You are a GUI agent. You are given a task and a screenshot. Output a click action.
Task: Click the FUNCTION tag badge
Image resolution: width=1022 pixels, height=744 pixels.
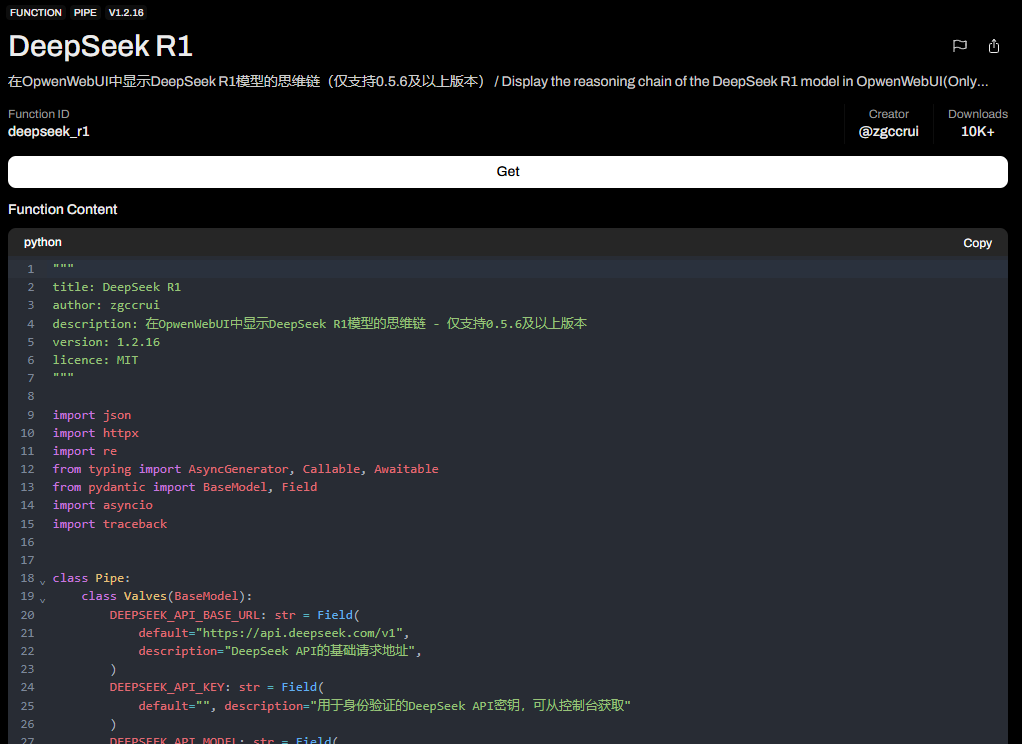[x=36, y=12]
